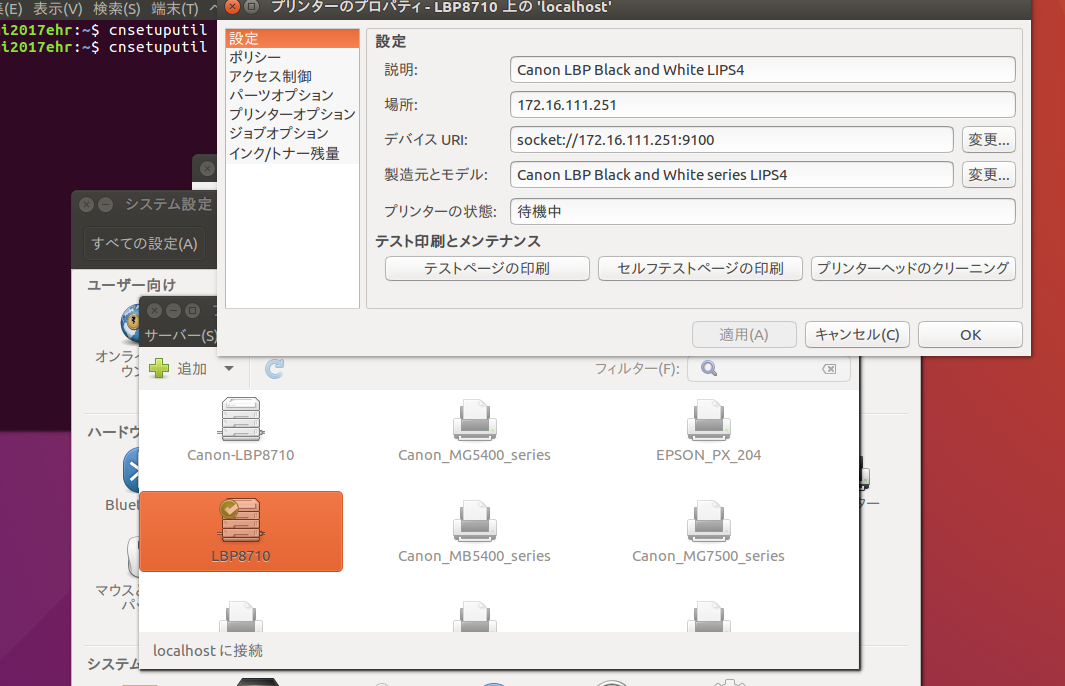This screenshot has width=1065, height=686.
Task: Click the magnifier icon in filter field
Action: pos(709,368)
